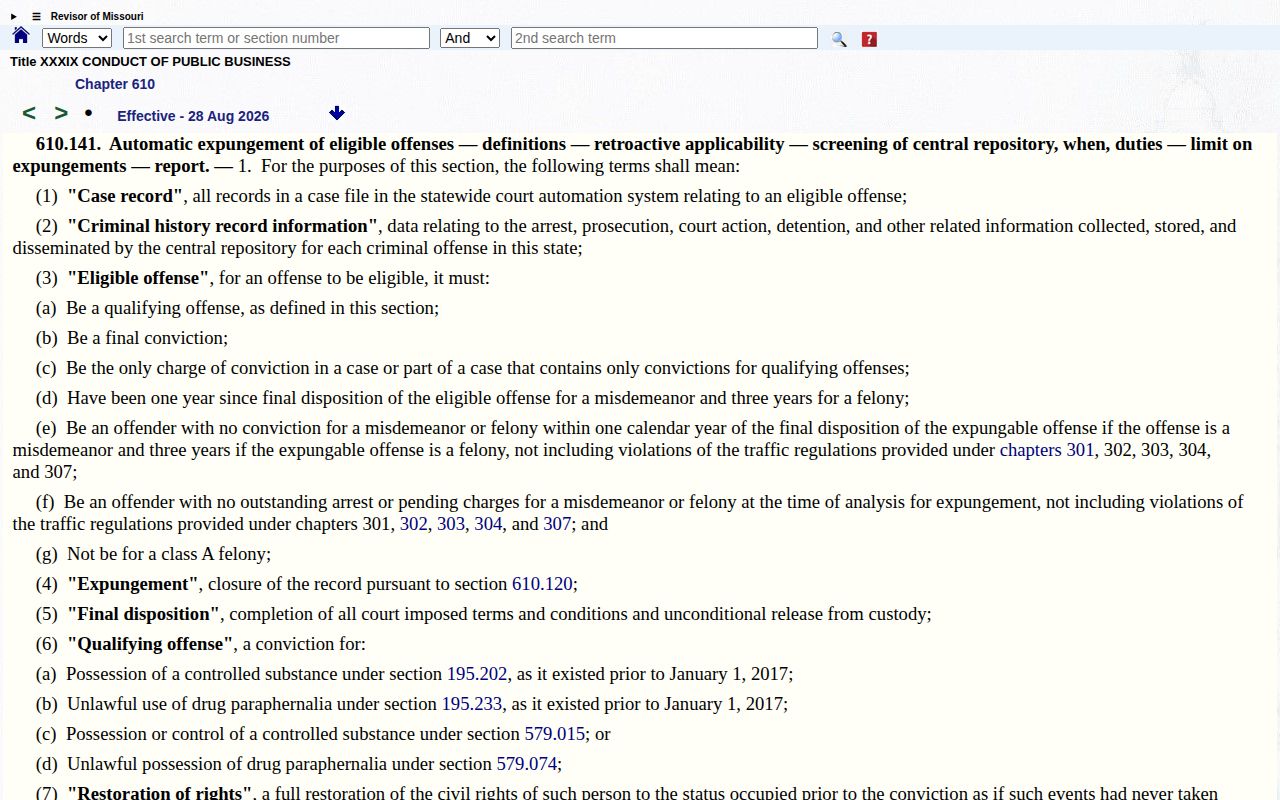1280x800 pixels.
Task: Open the Chapter 610 link
Action: 115,84
